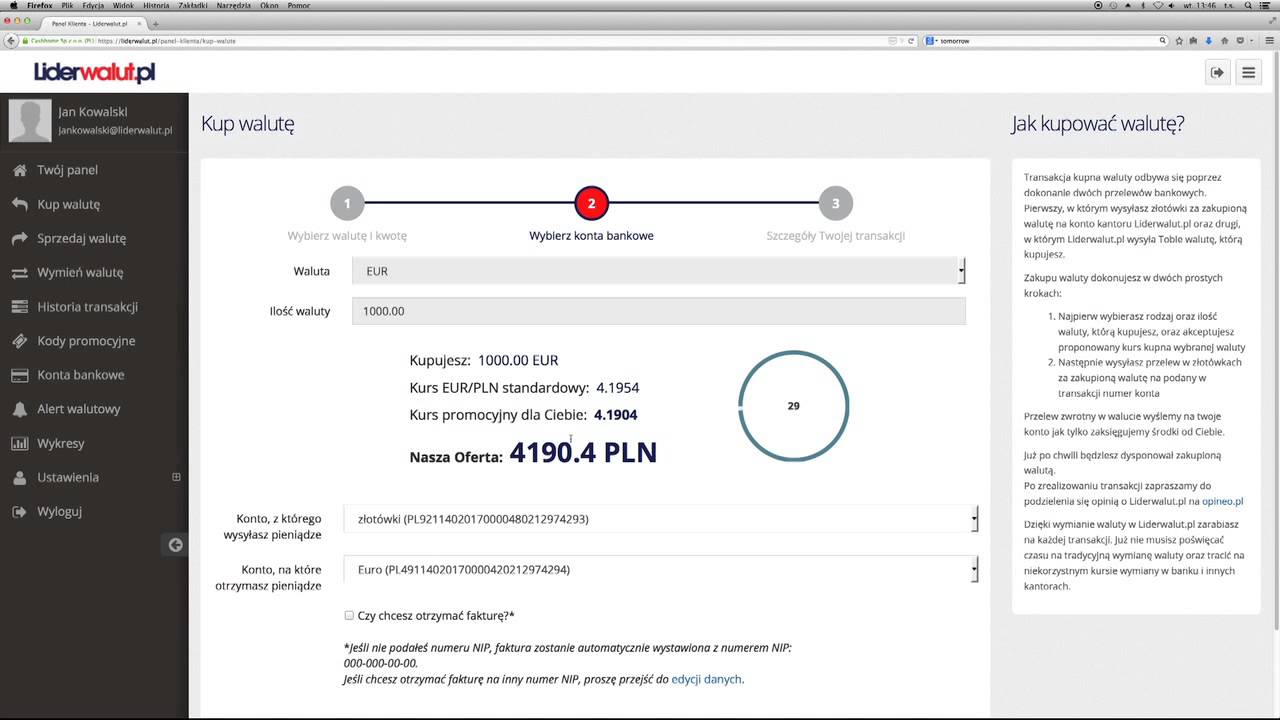Open the Historia menu in menu bar
Viewport: 1280px width, 720px height.
(x=156, y=5)
